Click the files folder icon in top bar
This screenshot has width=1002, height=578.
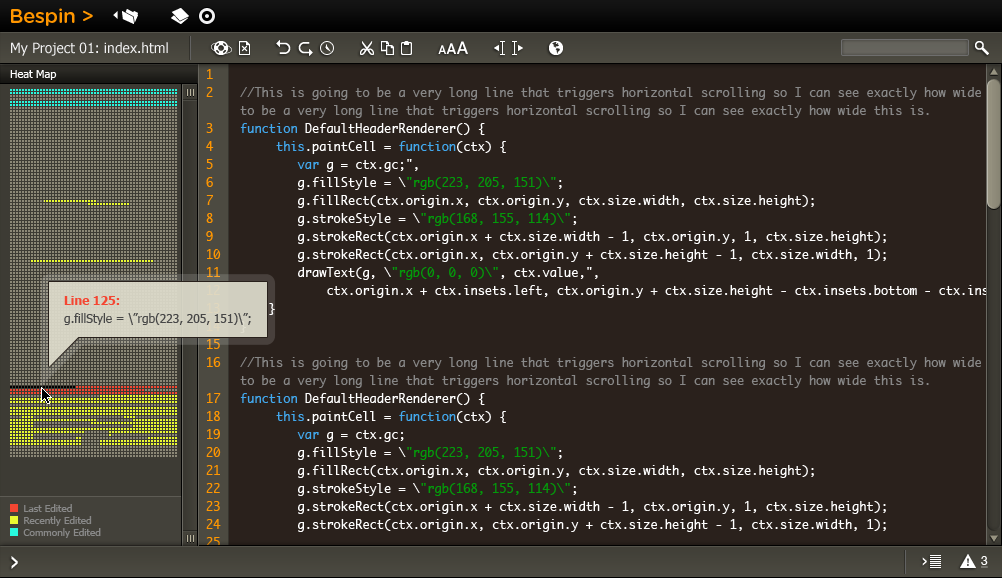(127, 16)
